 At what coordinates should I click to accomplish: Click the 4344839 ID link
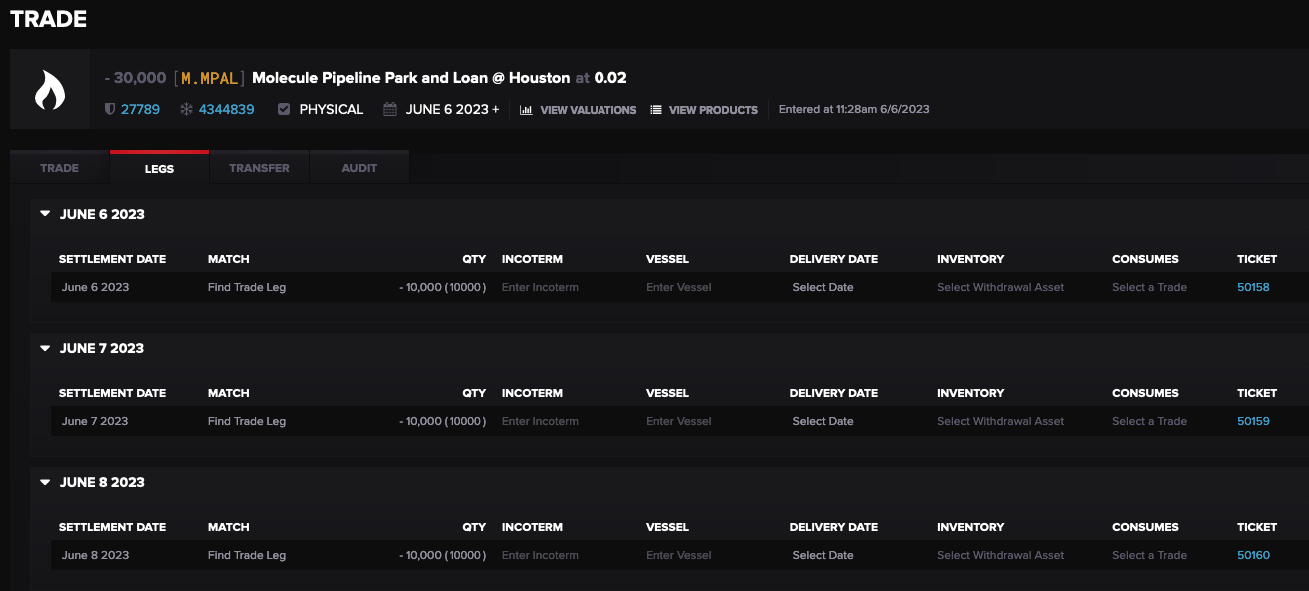[x=226, y=109]
